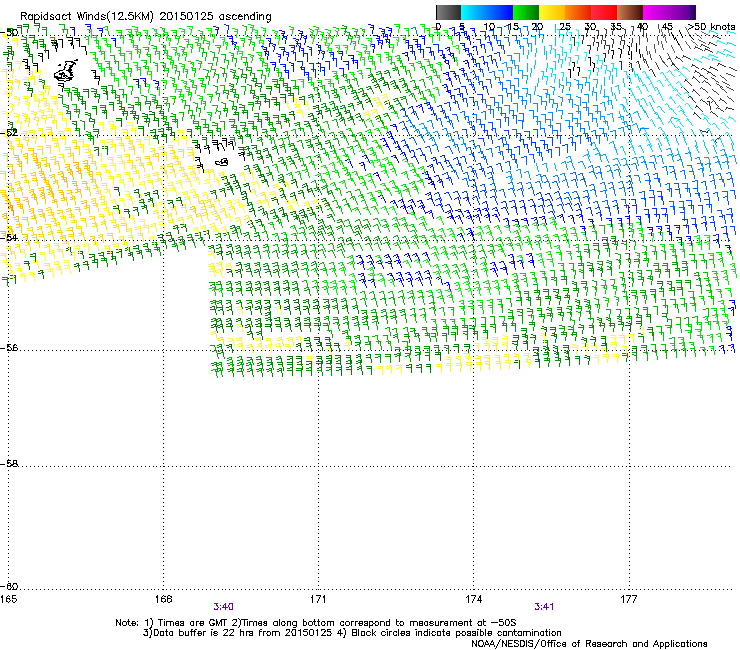Click the latitude label '-60'

coord(9,586)
